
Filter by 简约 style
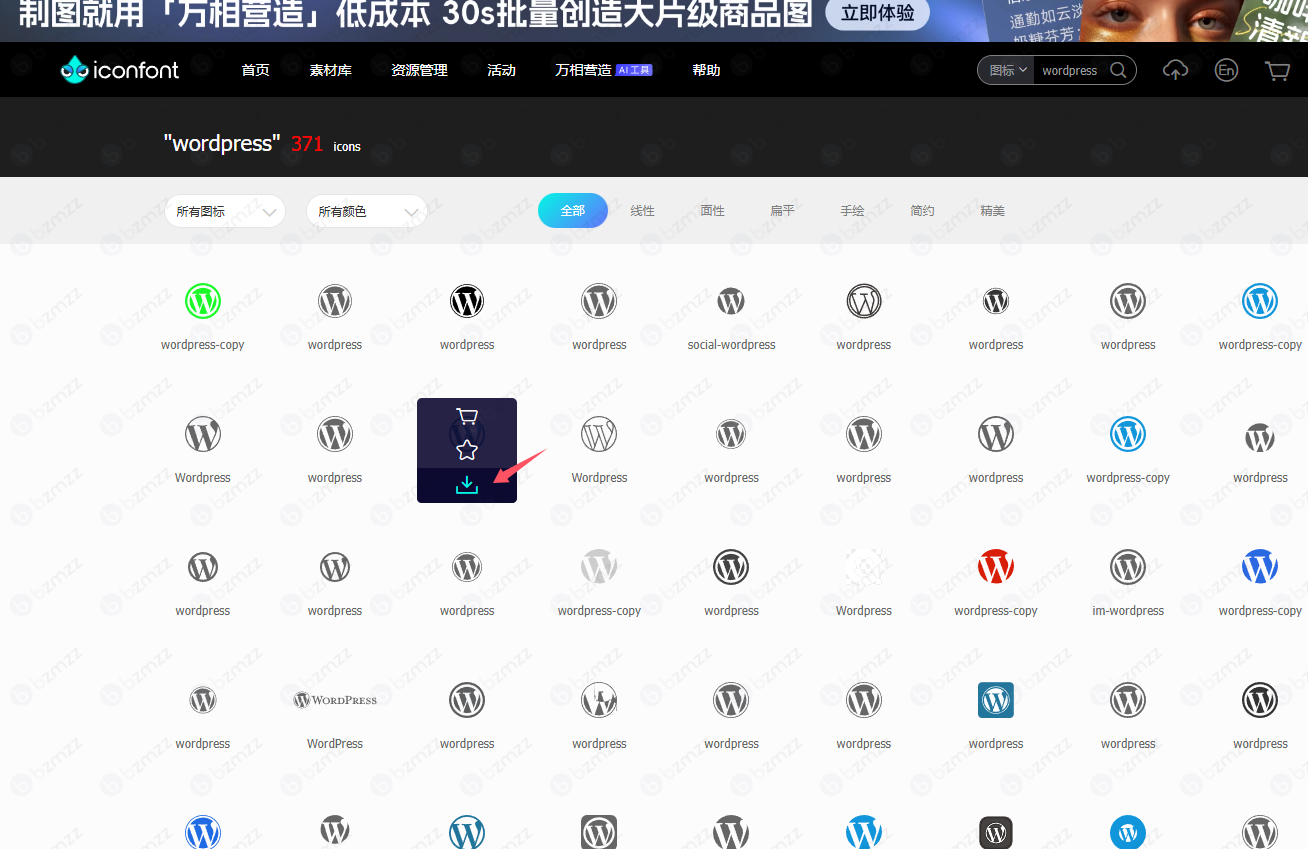[x=923, y=211]
